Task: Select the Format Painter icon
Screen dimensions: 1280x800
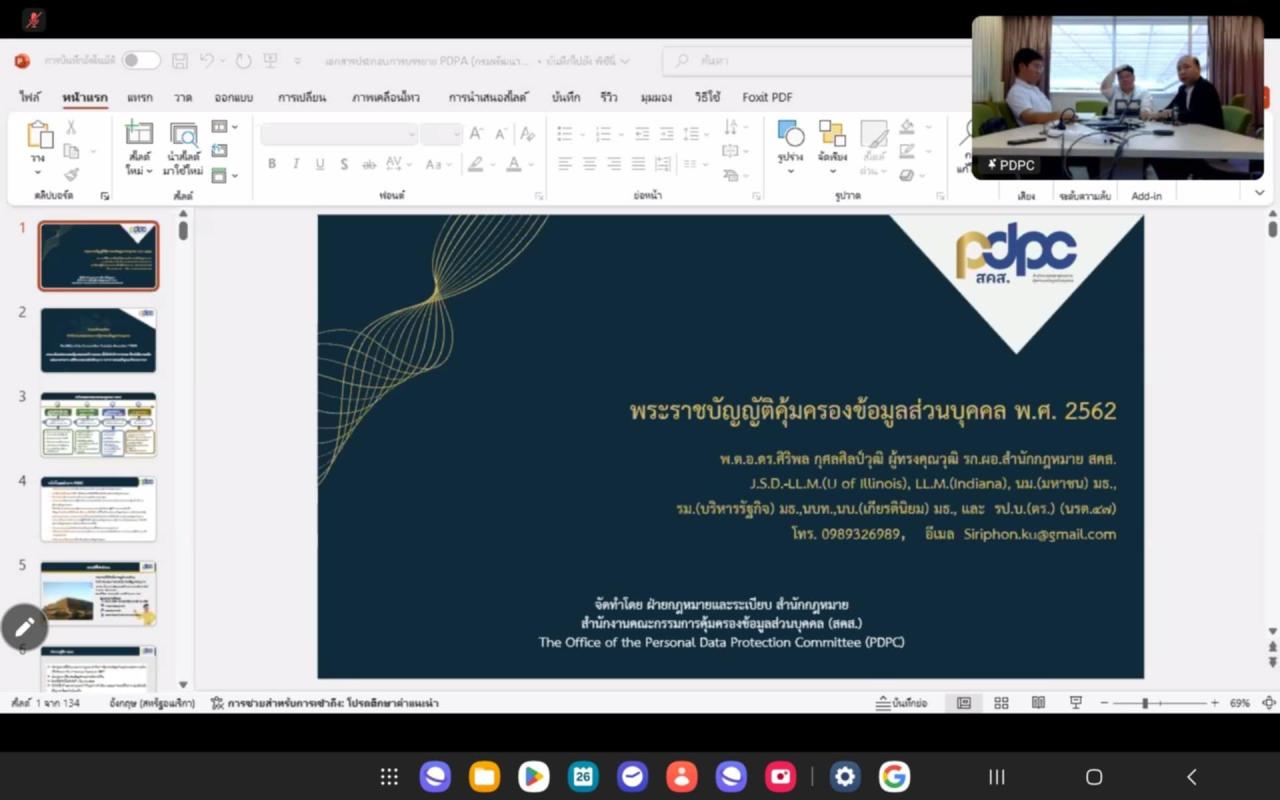Action: (x=70, y=177)
